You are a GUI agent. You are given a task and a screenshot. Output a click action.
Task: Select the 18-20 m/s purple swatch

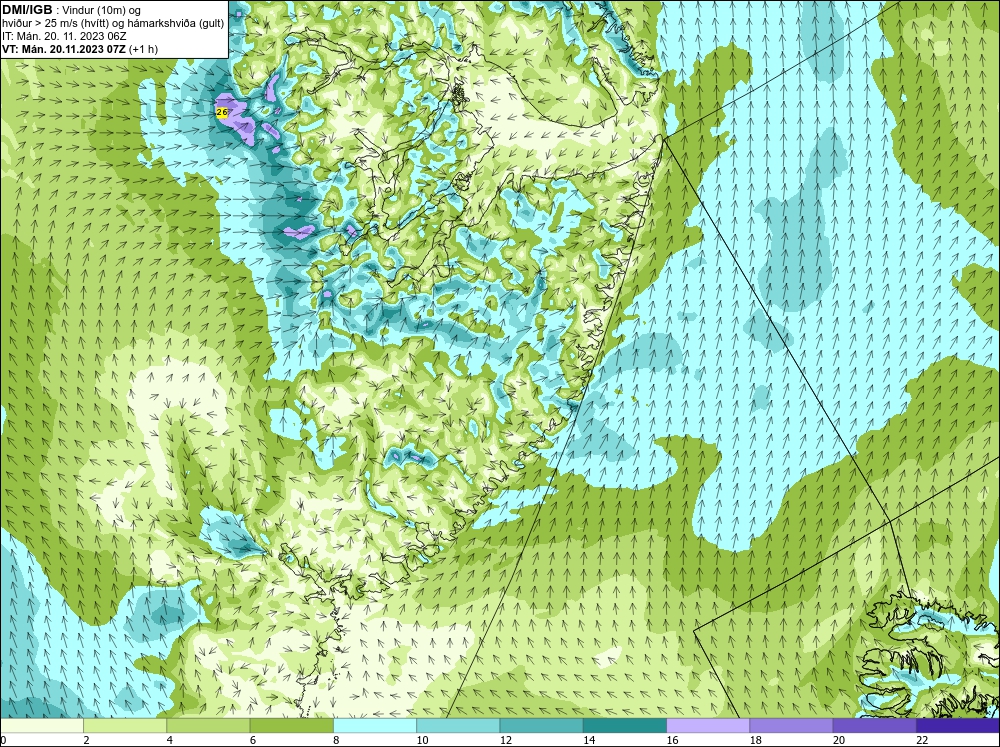pos(791,725)
